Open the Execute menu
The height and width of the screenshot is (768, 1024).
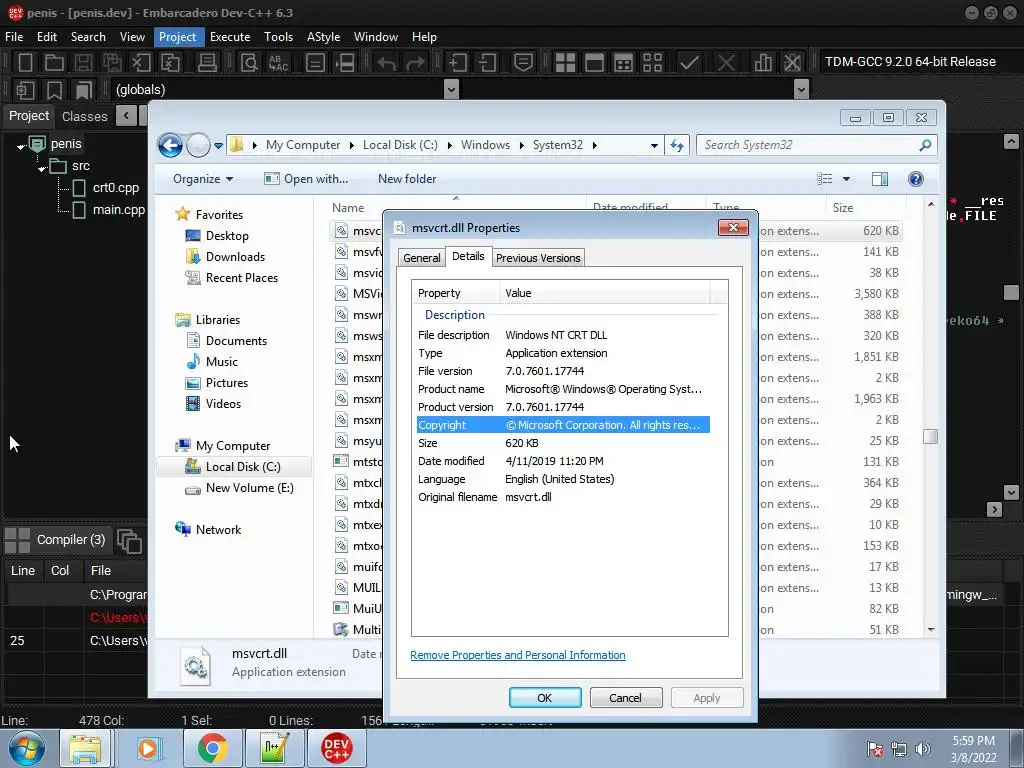230,37
